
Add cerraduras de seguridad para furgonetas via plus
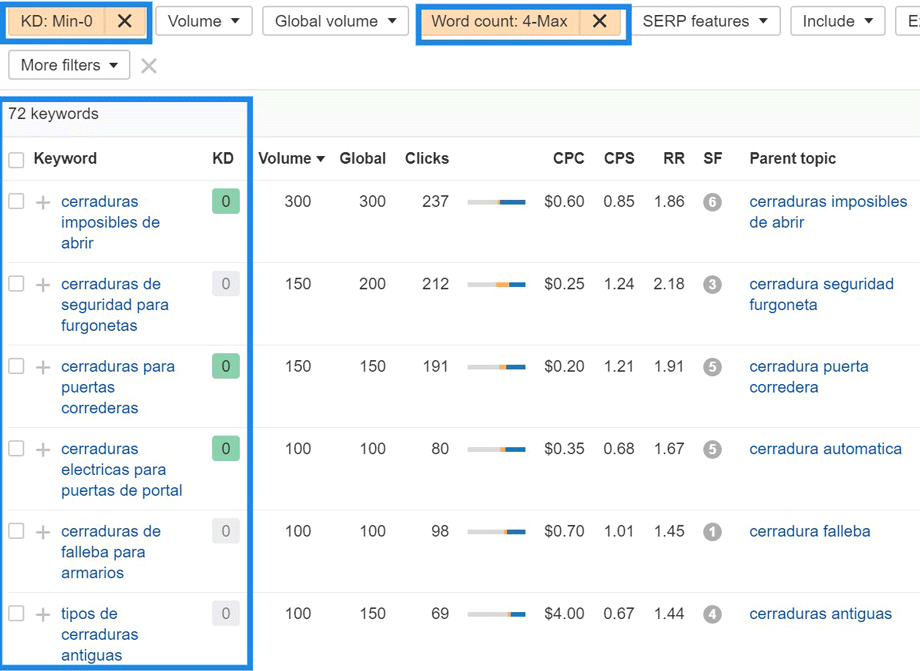click(x=43, y=285)
